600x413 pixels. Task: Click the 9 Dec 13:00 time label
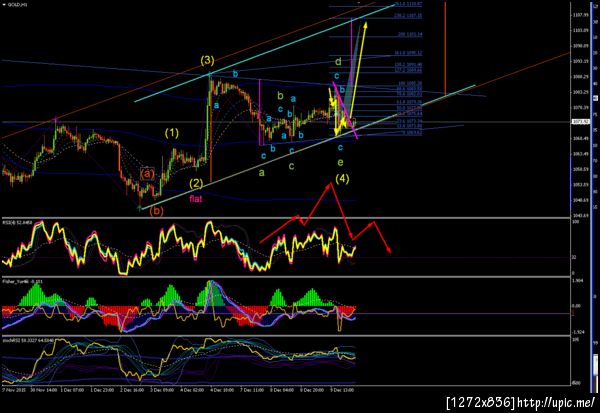(342, 390)
